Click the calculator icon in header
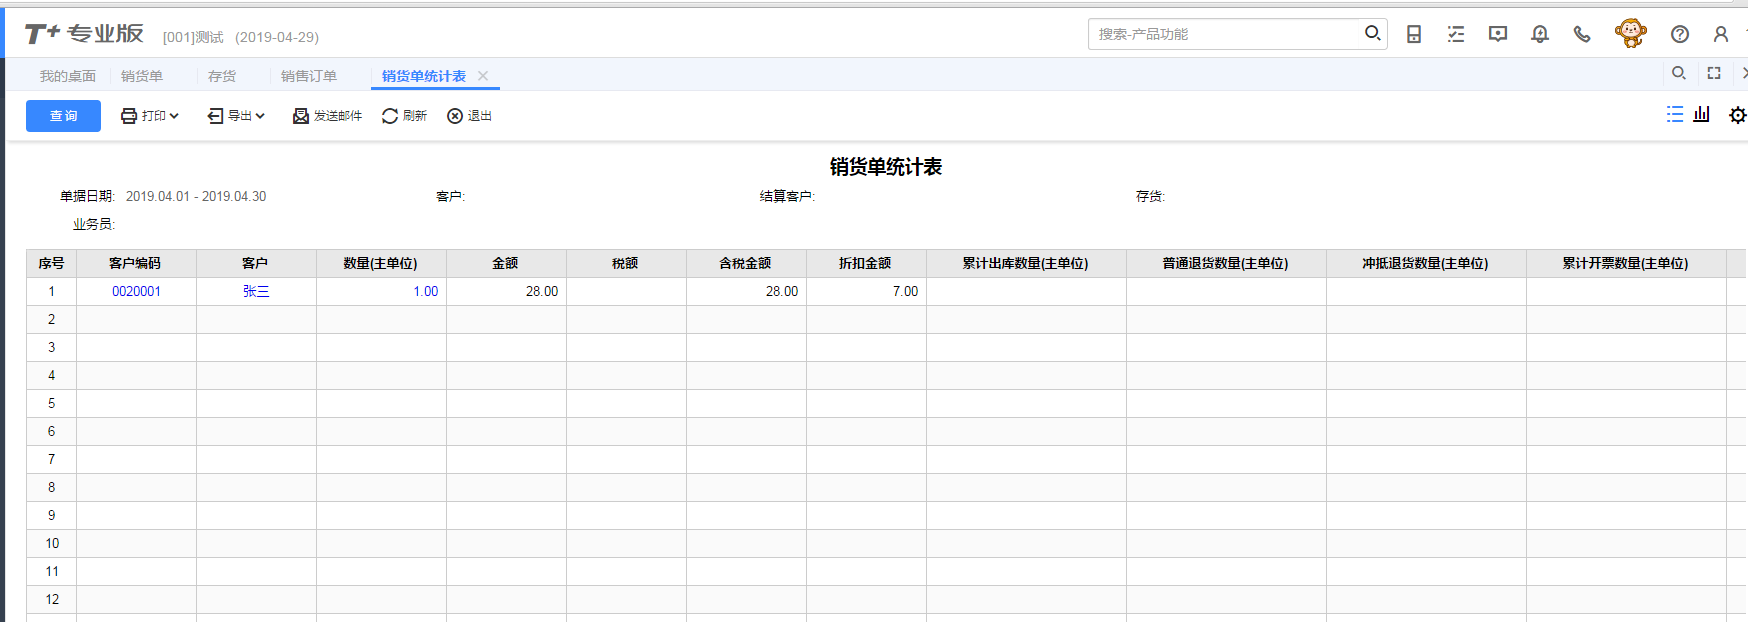This screenshot has width=1748, height=622. point(1414,34)
